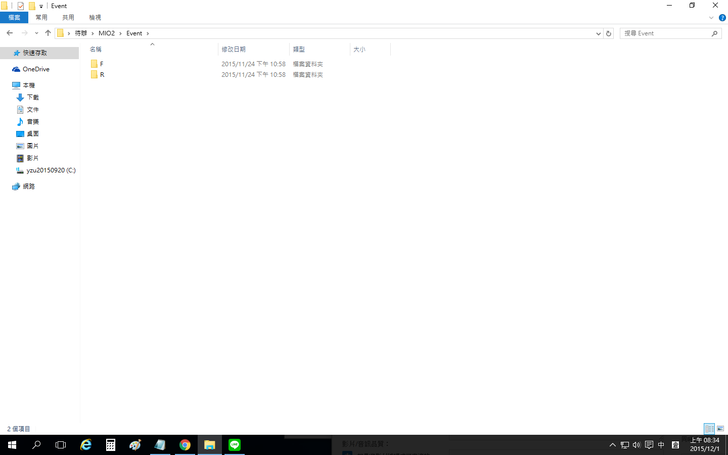This screenshot has width=728, height=455.
Task: Click the type cell of folder R
Action: tap(307, 75)
